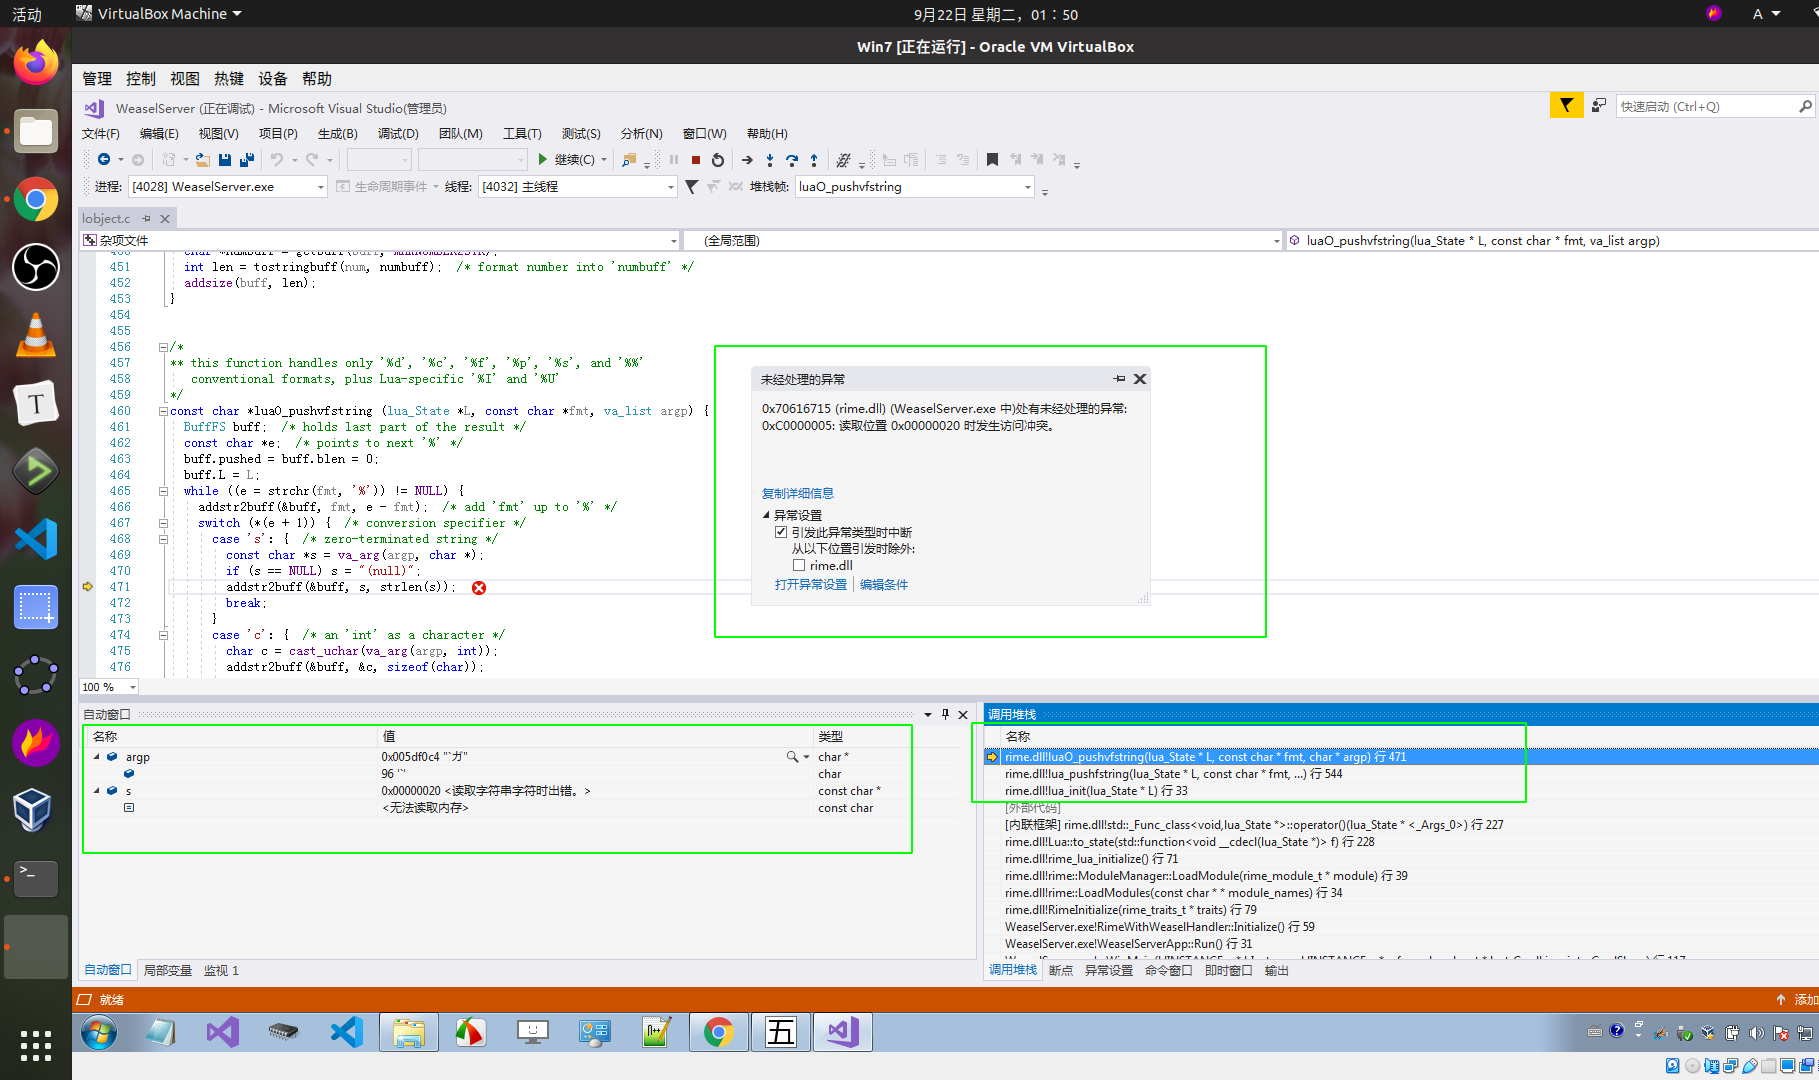Switch to the 断点 tab
The height and width of the screenshot is (1080, 1819).
click(x=1060, y=969)
